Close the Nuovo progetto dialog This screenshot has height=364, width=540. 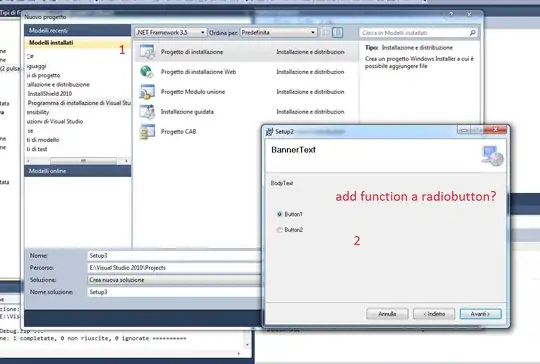469,14
